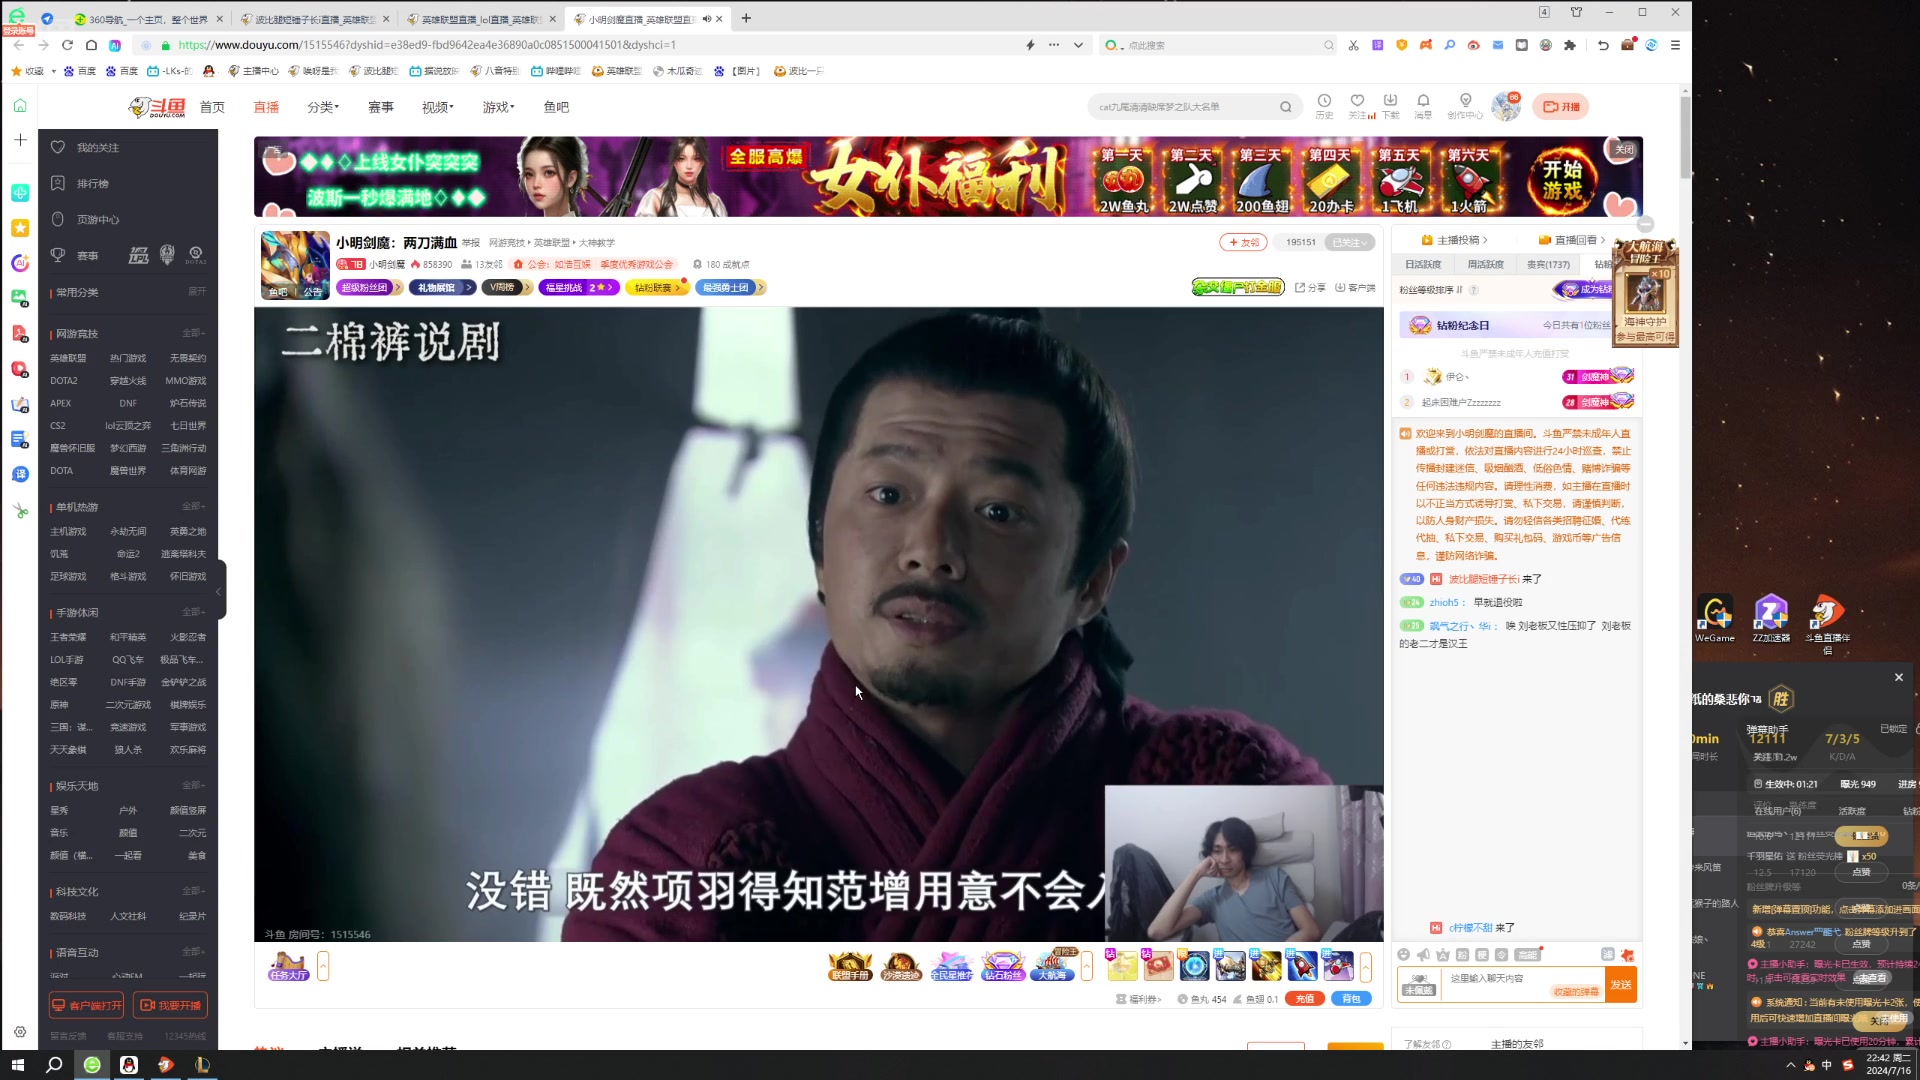Click browser sidebar home icon
1920x1080 pixels.
pyautogui.click(x=20, y=106)
